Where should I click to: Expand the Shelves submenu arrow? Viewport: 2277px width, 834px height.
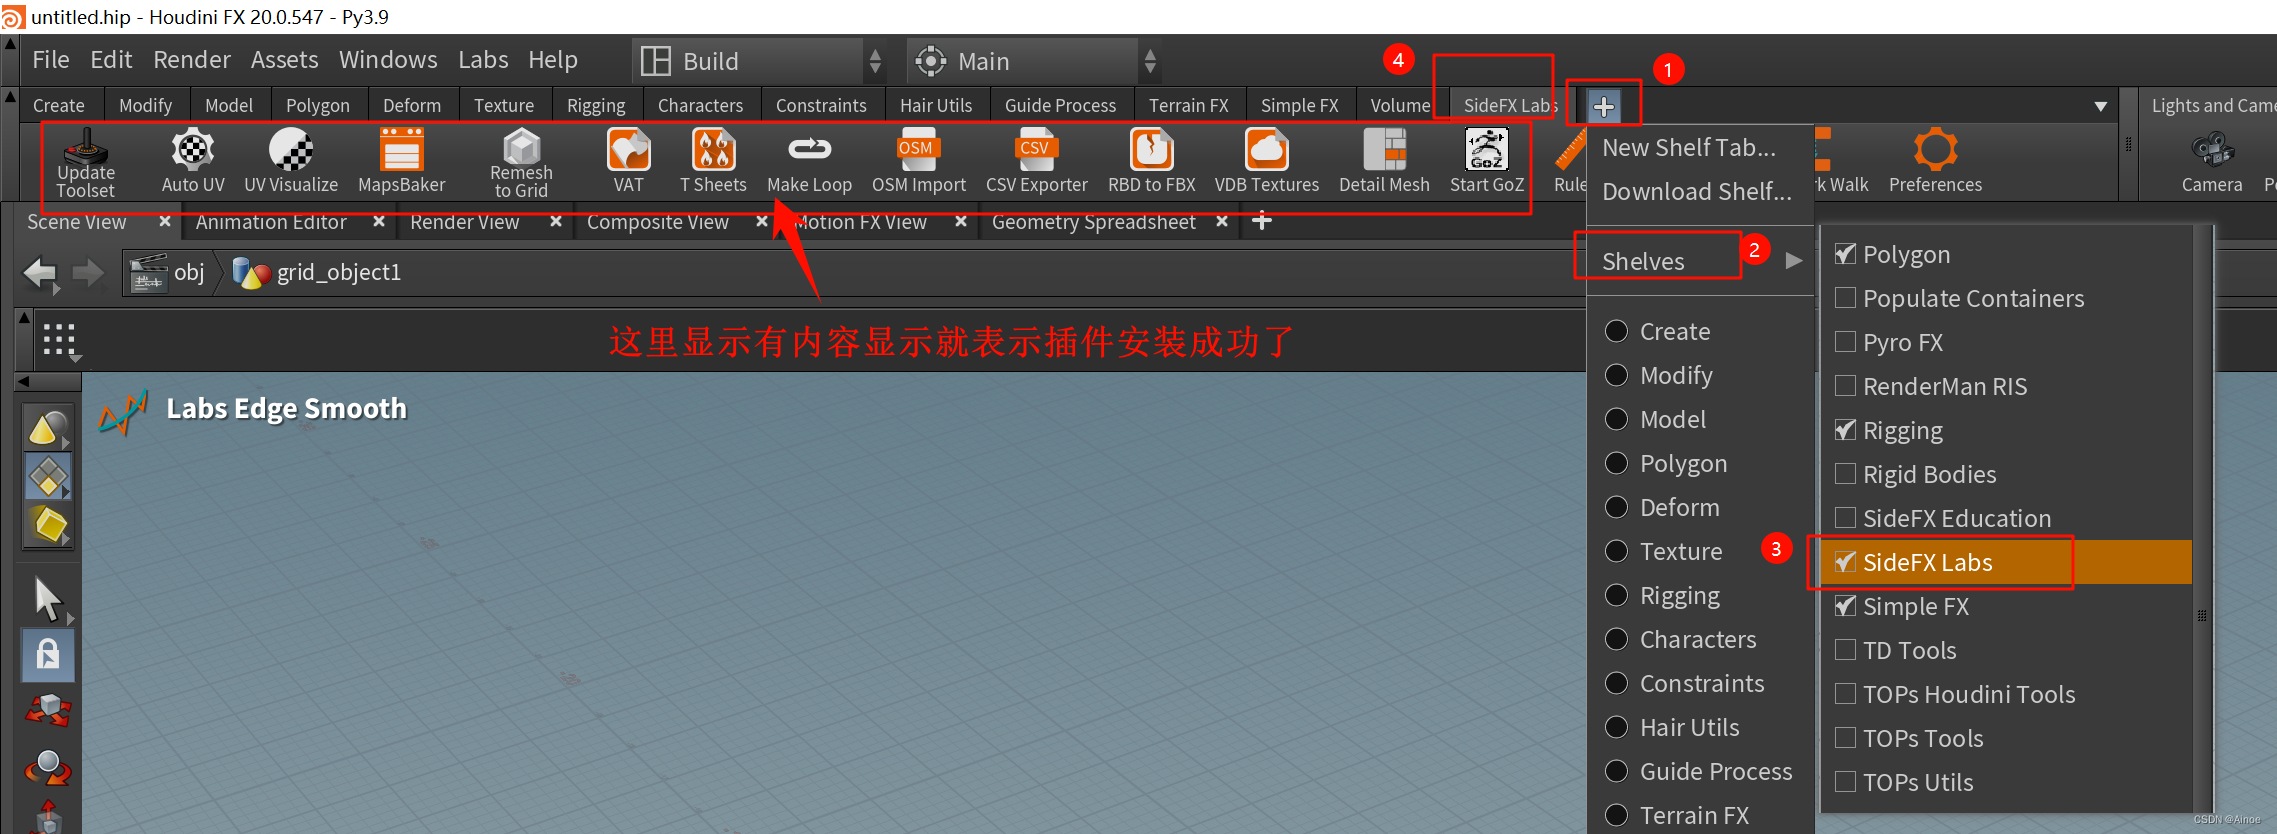1794,261
